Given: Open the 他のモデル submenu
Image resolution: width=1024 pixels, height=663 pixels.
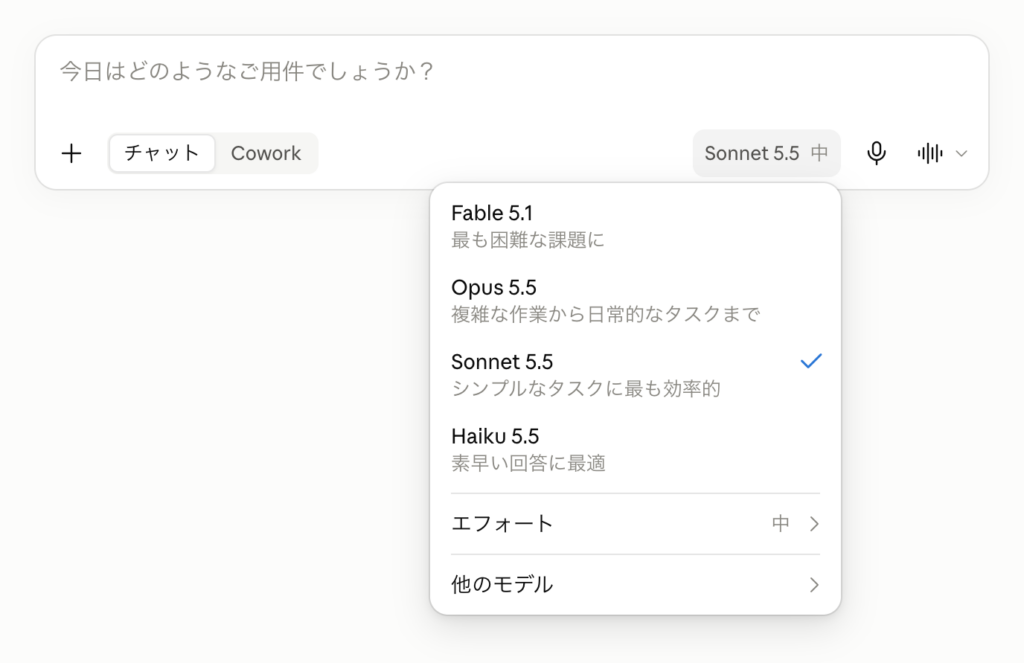Looking at the screenshot, I should coord(635,585).
